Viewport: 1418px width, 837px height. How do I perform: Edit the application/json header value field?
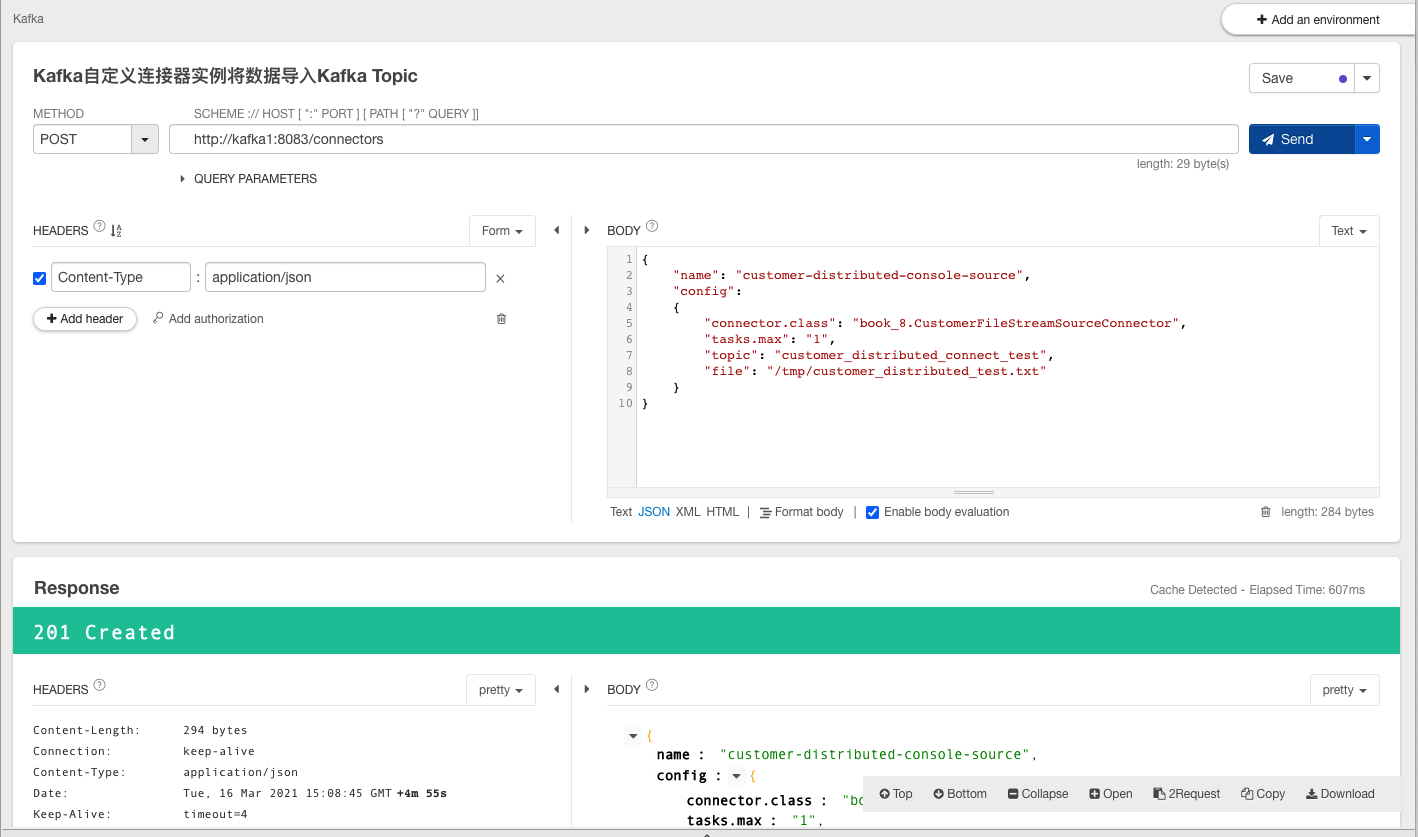345,277
